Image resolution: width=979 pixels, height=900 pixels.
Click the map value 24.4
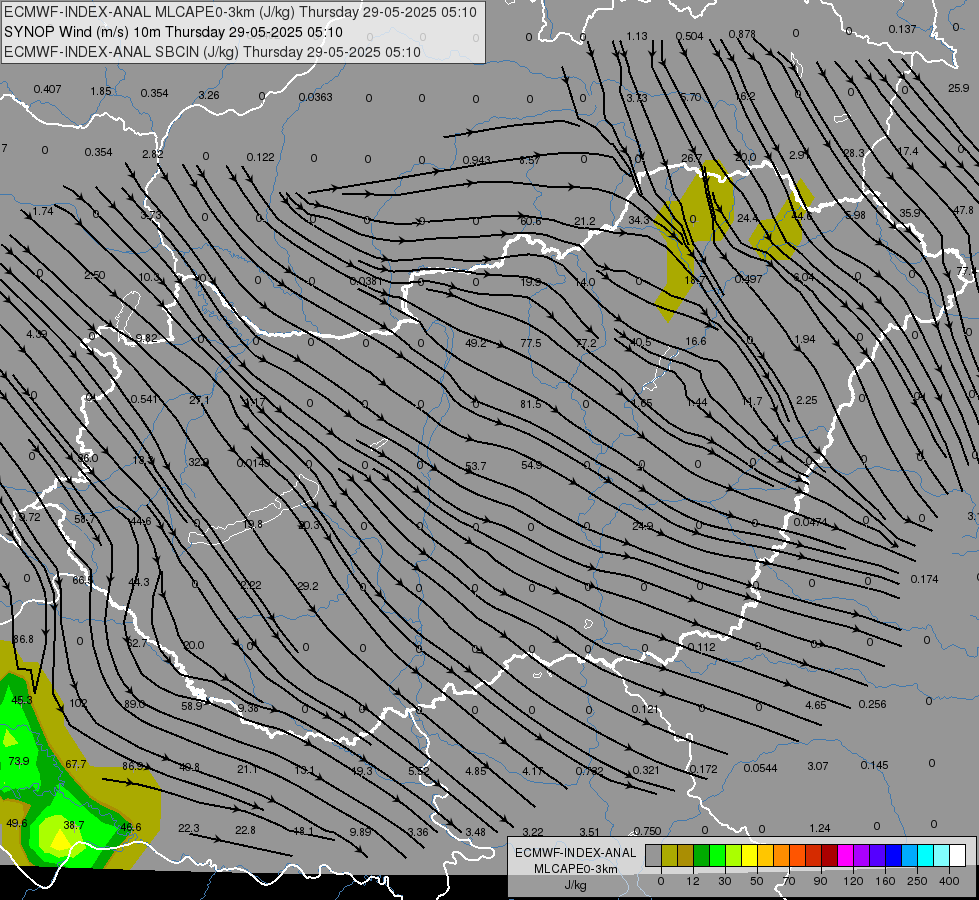tap(747, 218)
